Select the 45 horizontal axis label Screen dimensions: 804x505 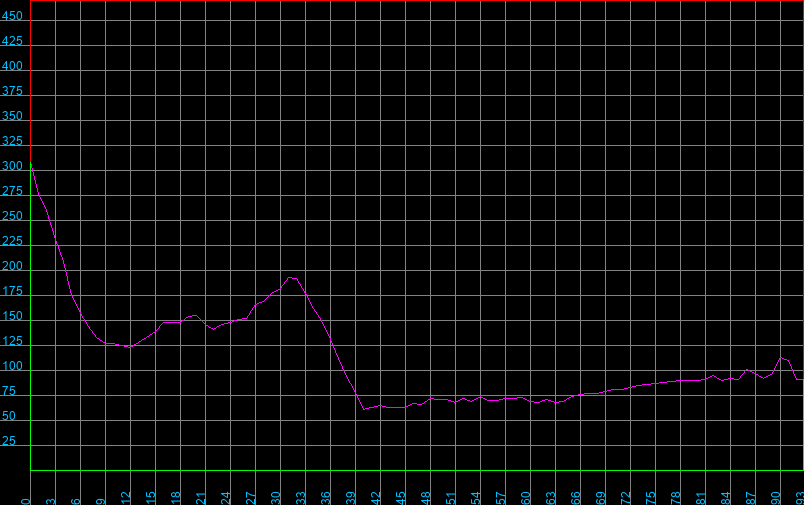click(400, 498)
